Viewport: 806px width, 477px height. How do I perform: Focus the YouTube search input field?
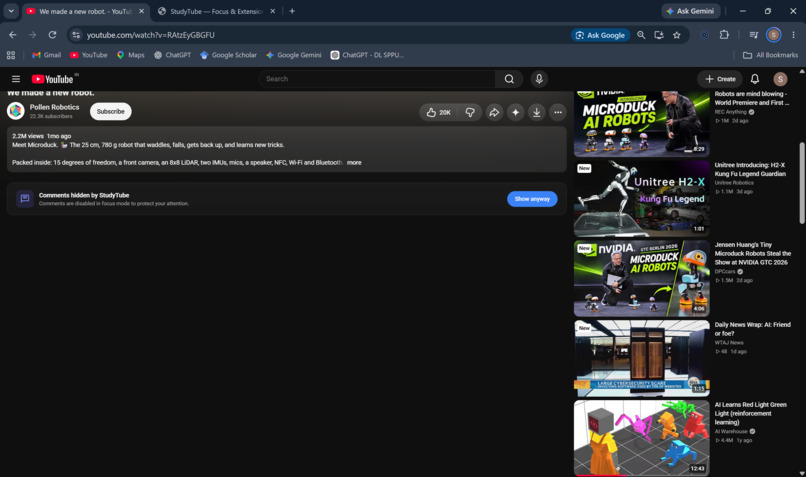point(378,79)
